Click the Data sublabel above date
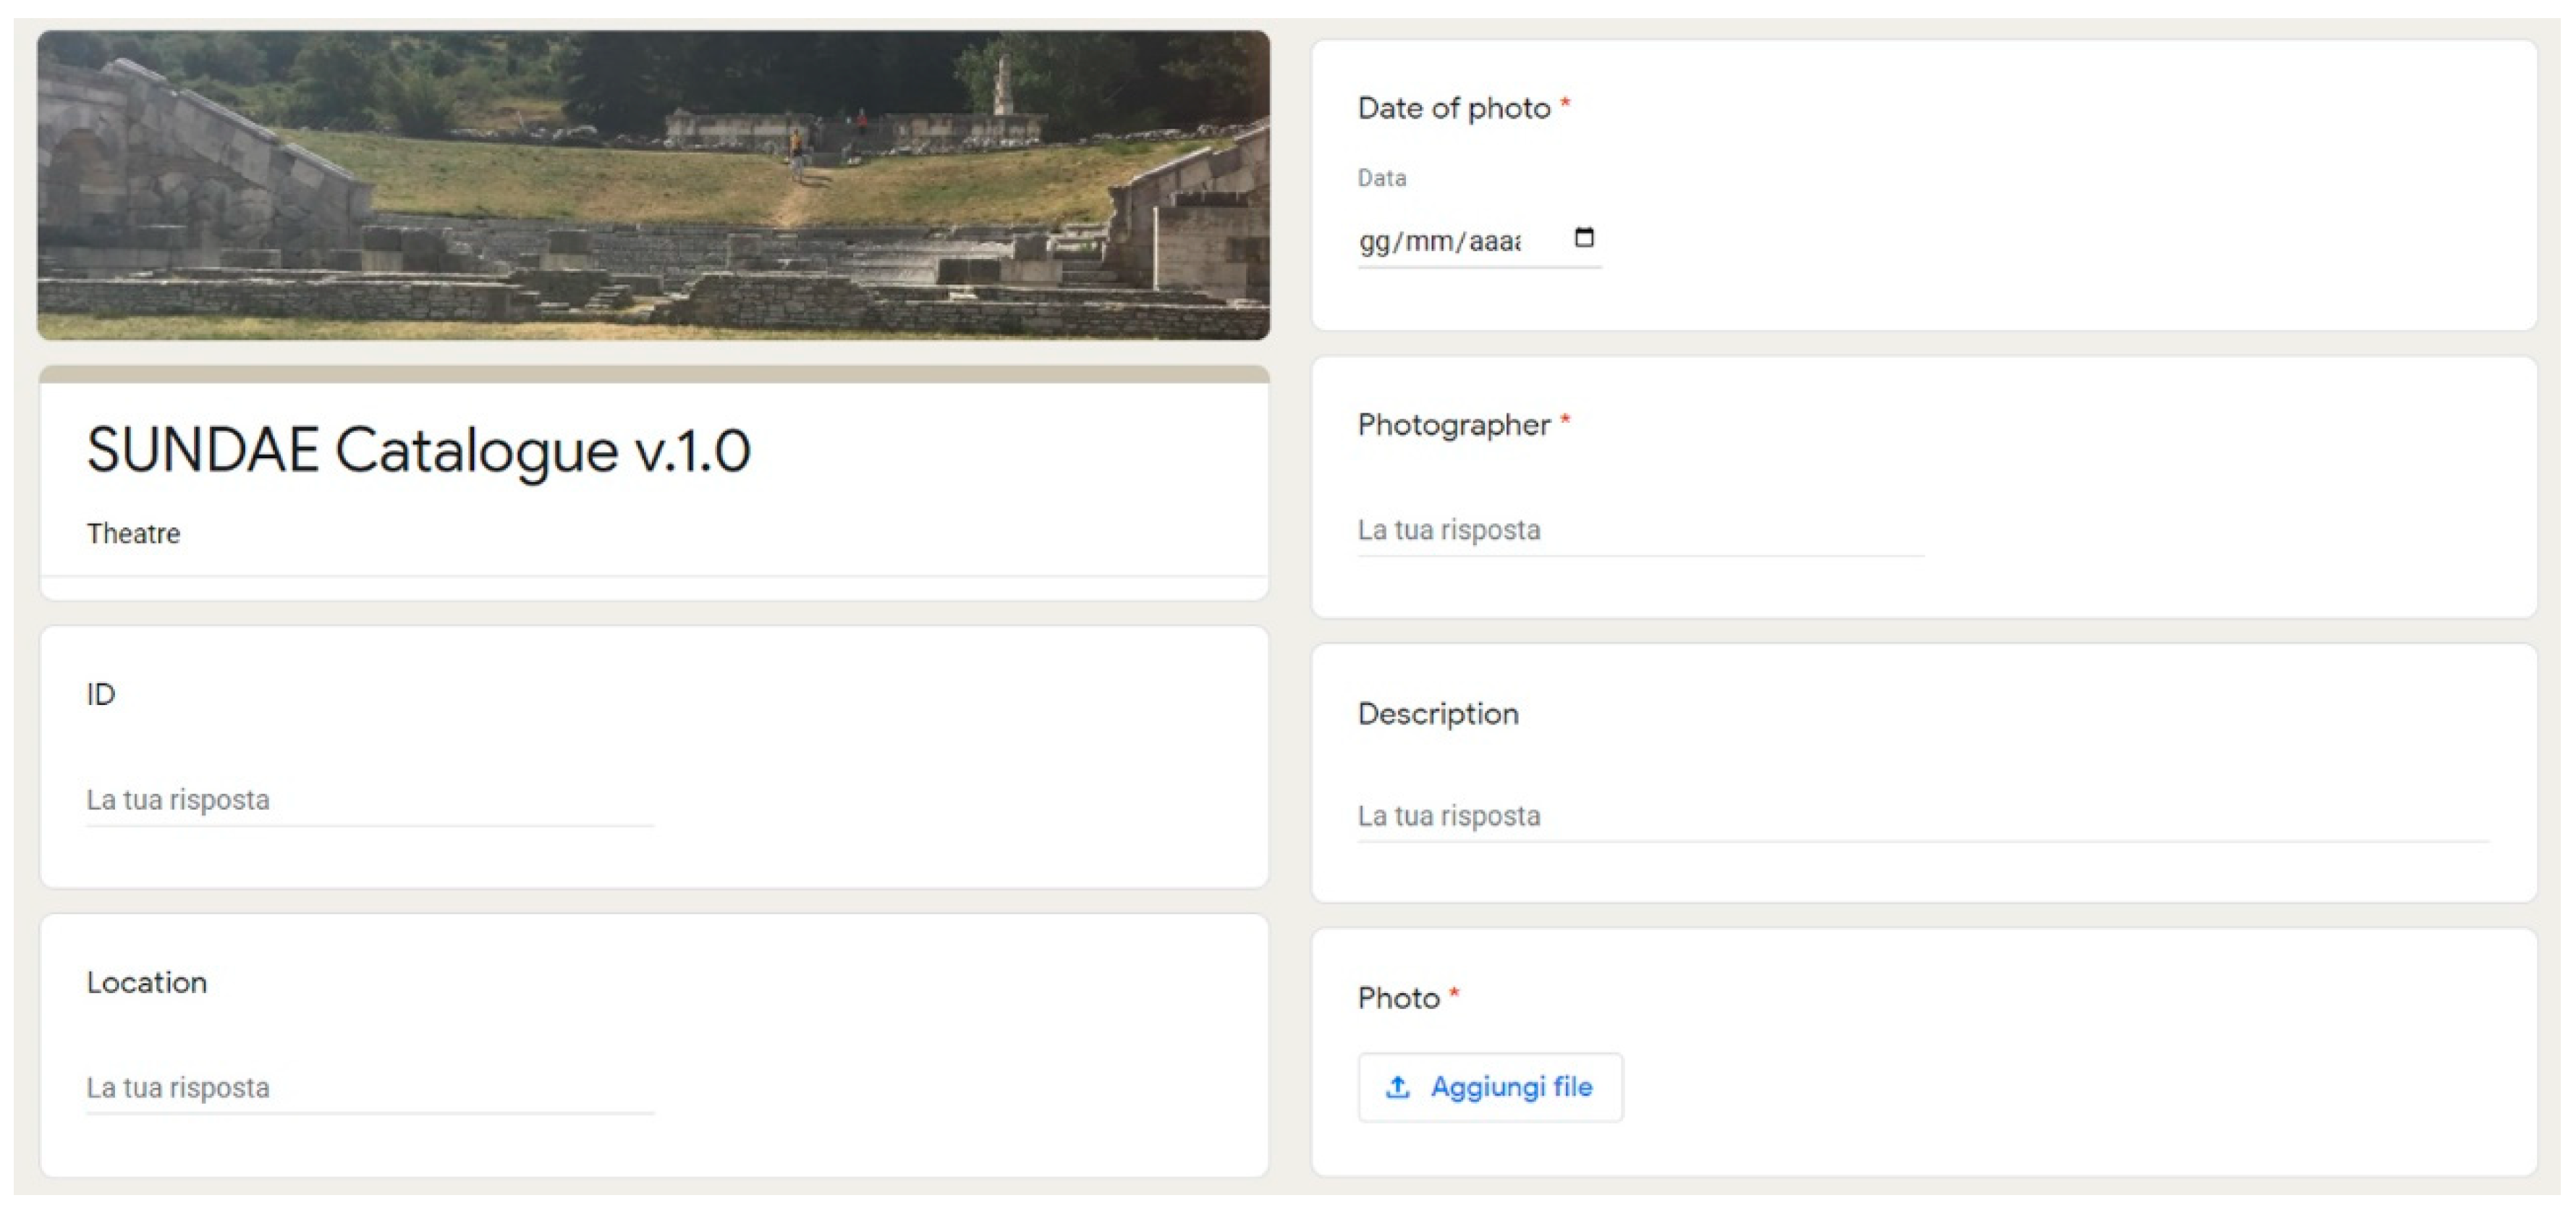This screenshot has height=1211, width=2576. tap(1381, 178)
